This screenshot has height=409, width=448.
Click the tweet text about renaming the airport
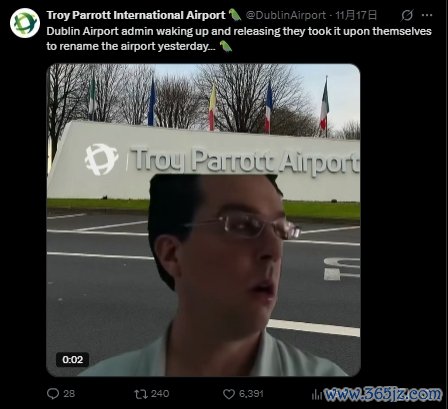(239, 39)
